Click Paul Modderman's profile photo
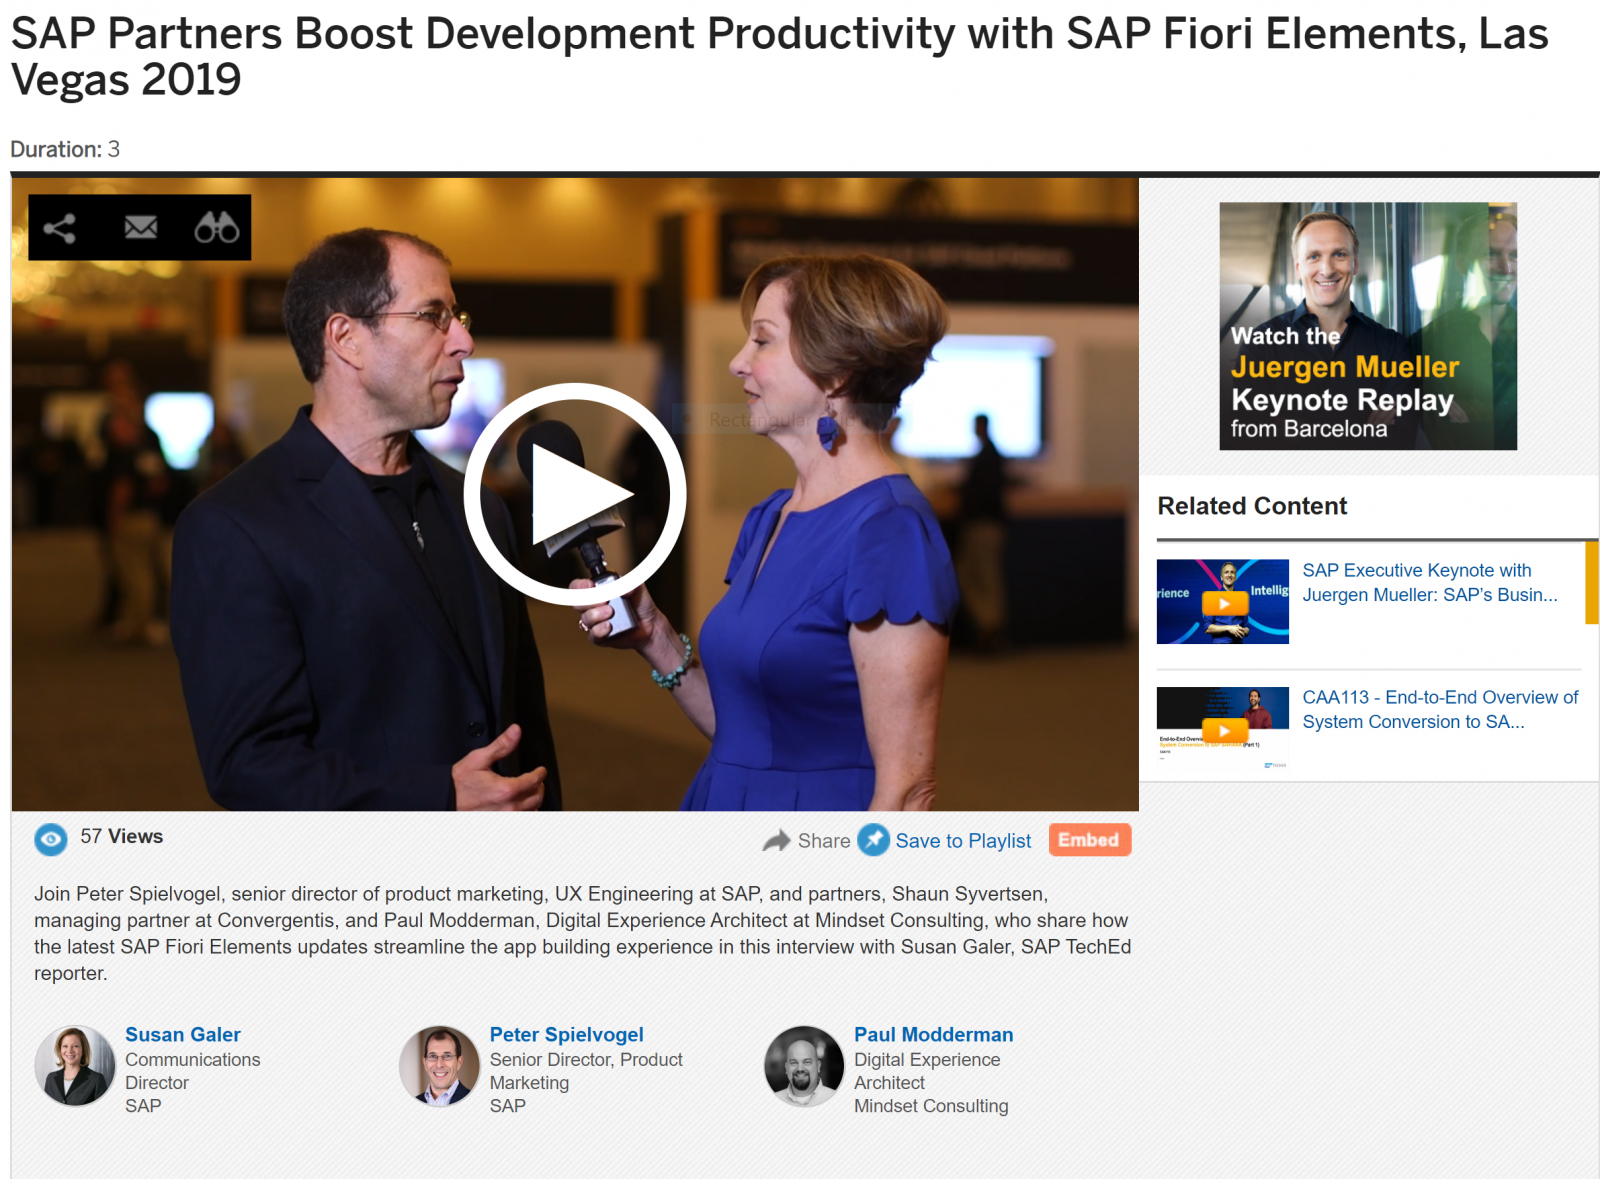This screenshot has width=1600, height=1179. click(x=804, y=1066)
